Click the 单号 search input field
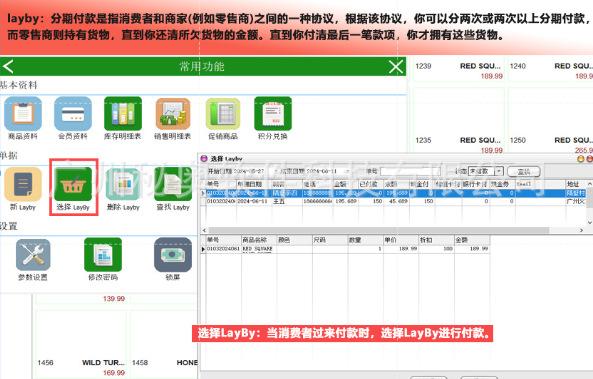 click(410, 171)
